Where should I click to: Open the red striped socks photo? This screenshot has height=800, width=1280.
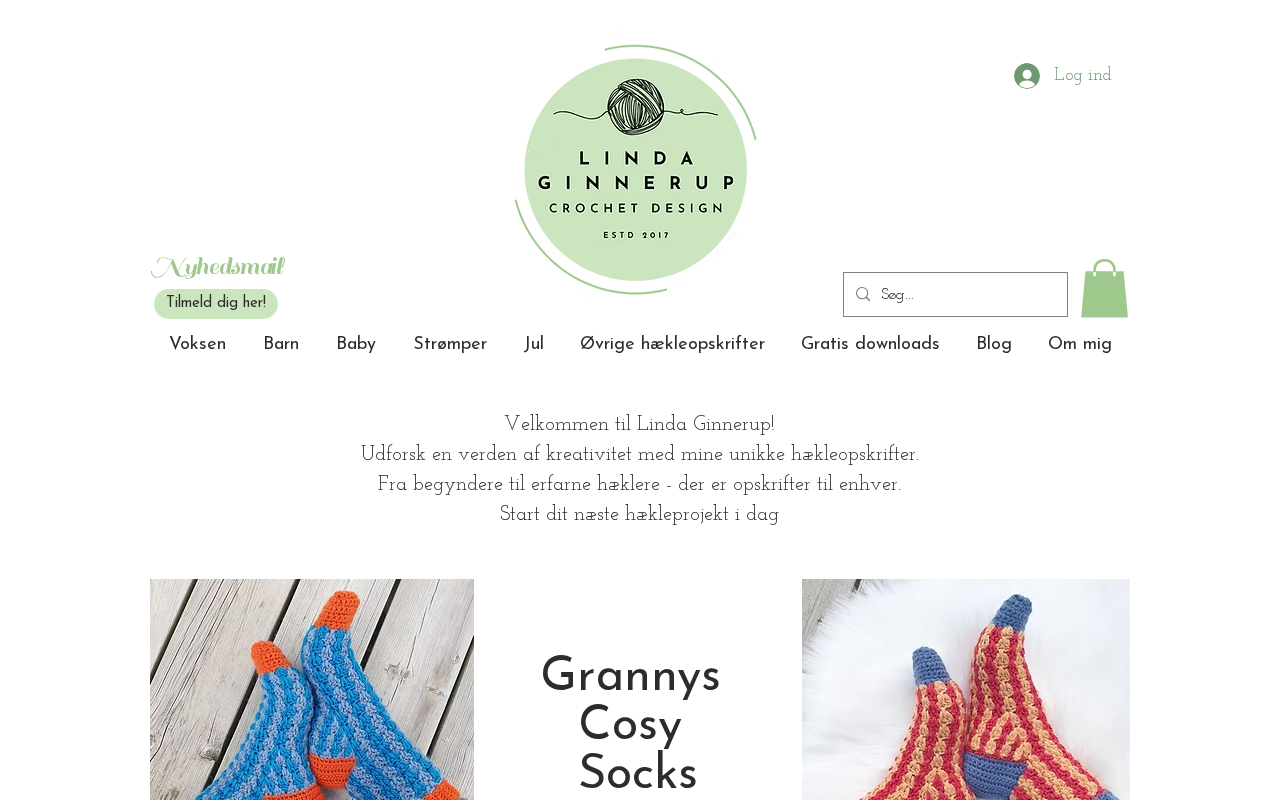(x=966, y=689)
